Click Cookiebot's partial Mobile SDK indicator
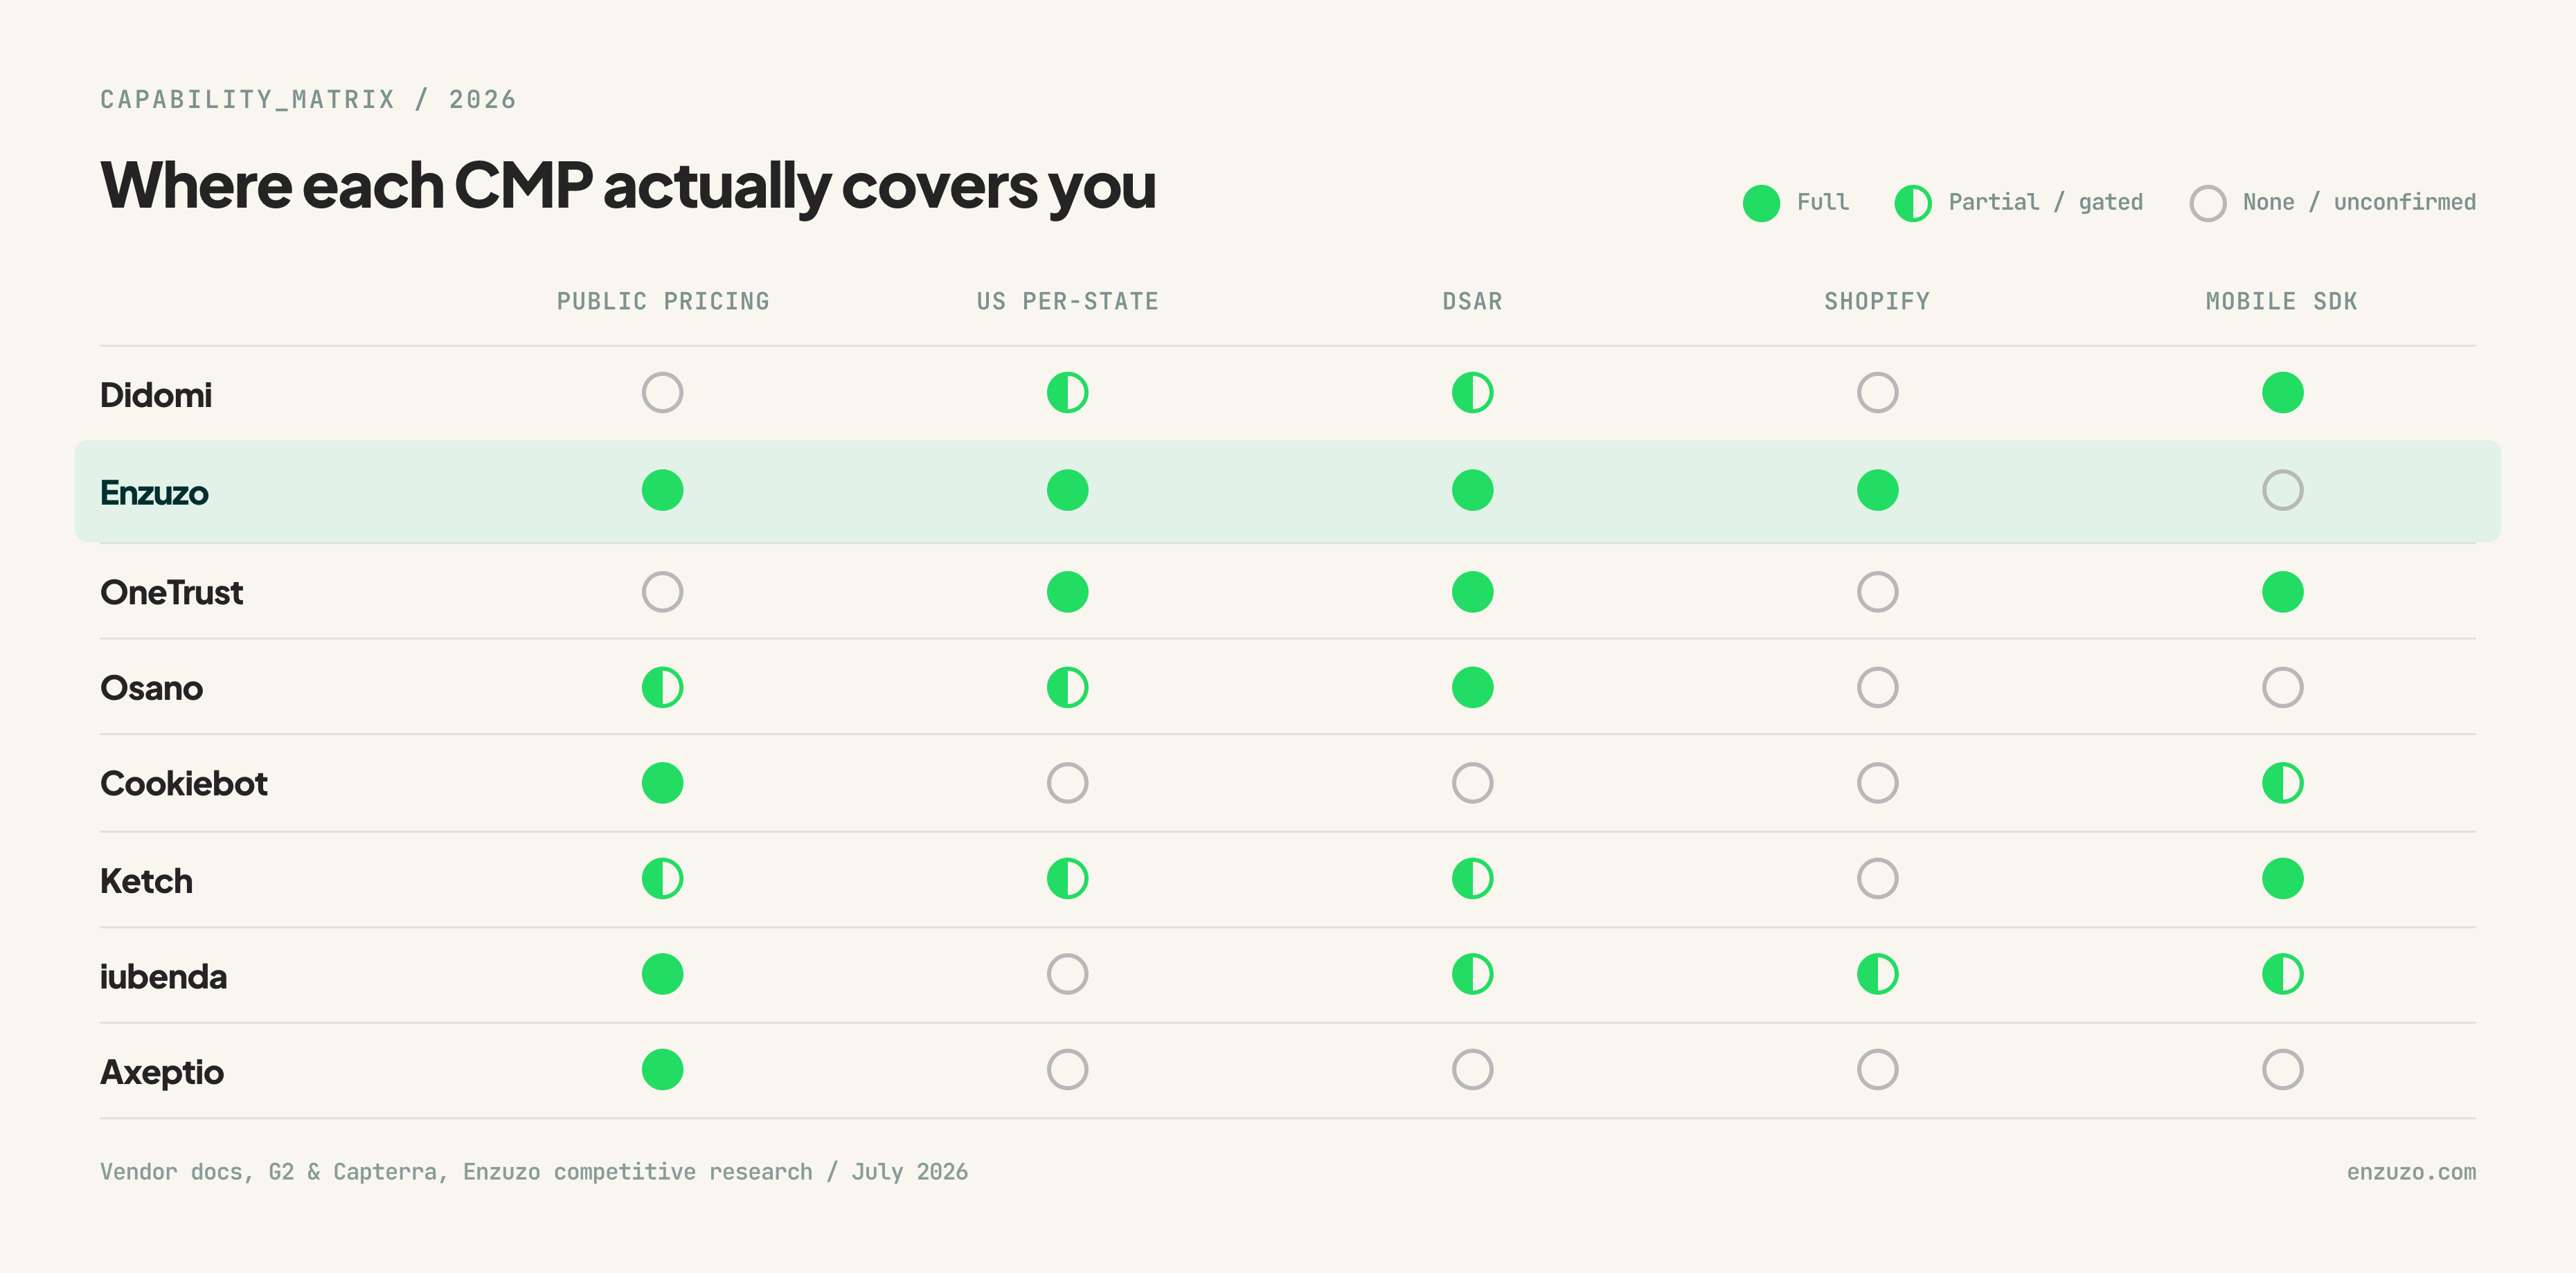Screen dimensions: 2576x1273 point(2282,783)
